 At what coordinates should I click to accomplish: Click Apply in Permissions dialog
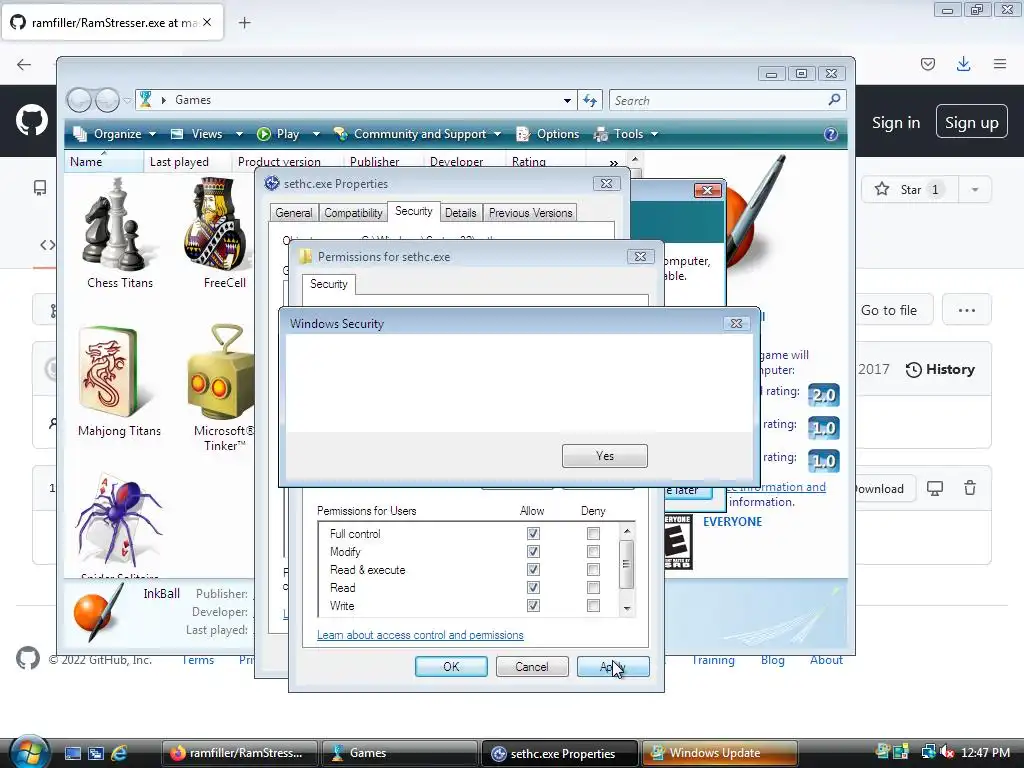coord(613,667)
